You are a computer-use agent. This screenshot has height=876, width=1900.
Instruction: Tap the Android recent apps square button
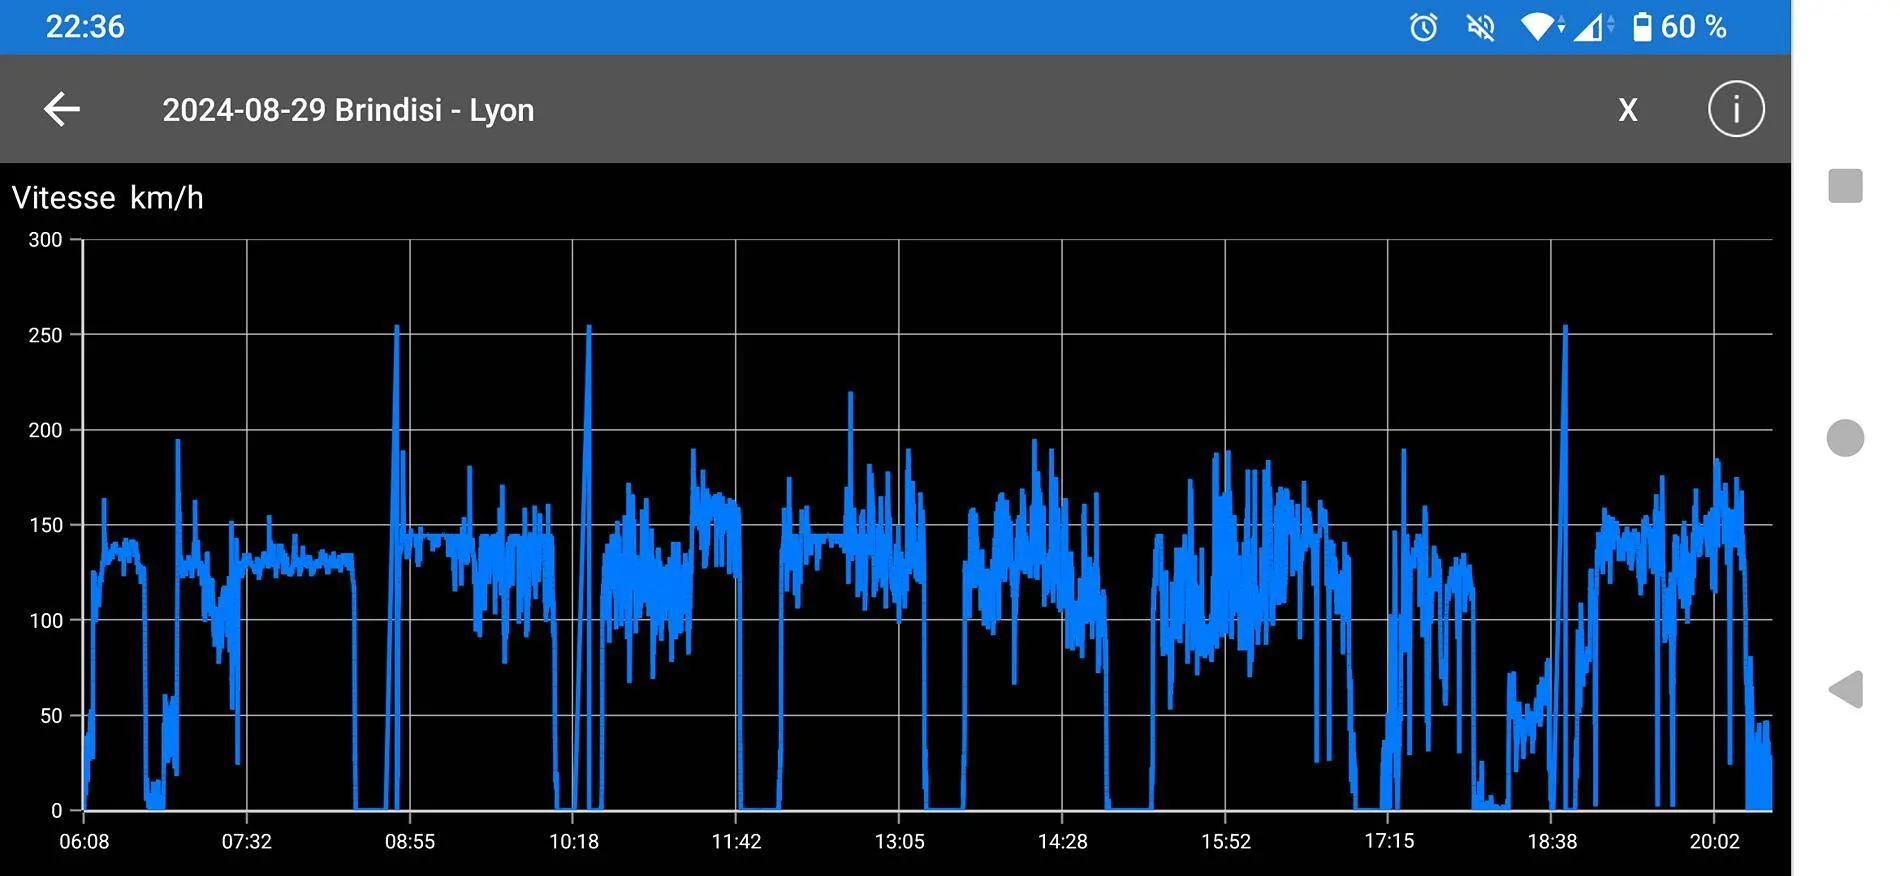(x=1845, y=186)
